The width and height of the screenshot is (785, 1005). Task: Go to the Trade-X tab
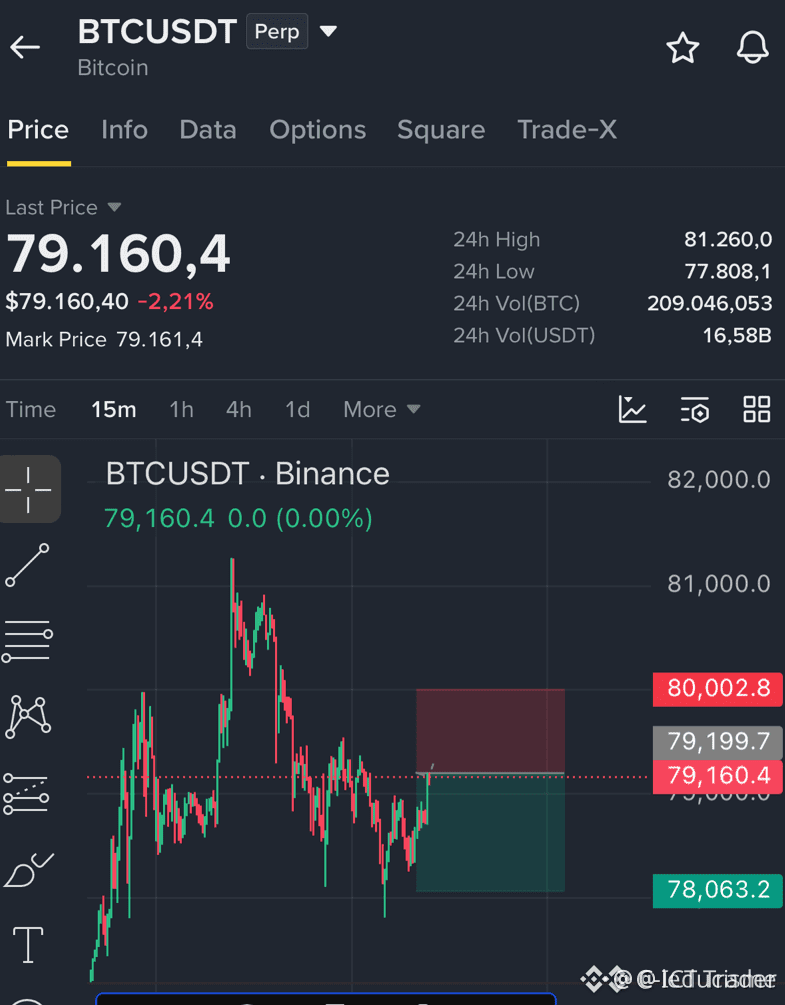[567, 130]
